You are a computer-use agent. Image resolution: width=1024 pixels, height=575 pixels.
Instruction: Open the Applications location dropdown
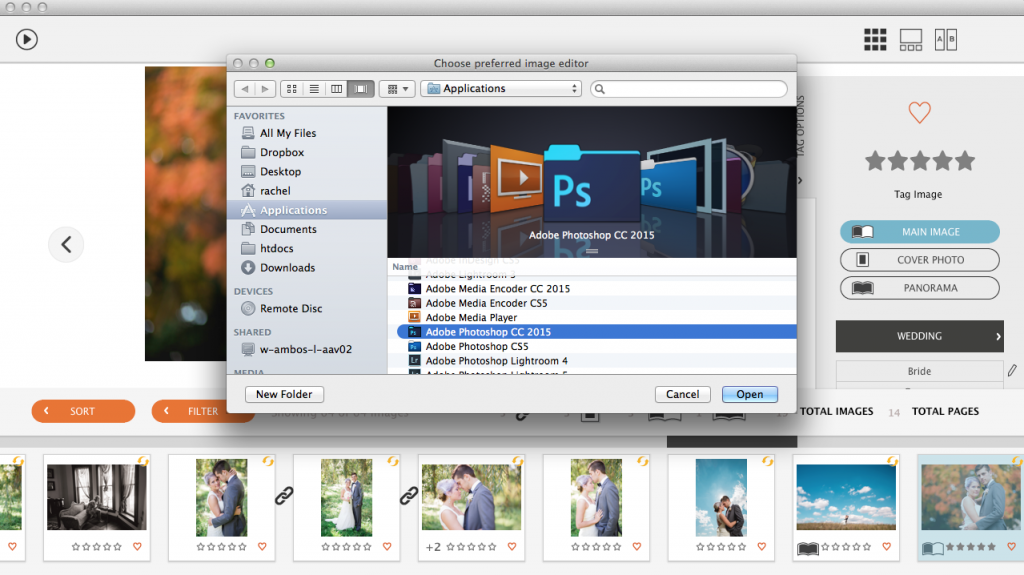[501, 89]
